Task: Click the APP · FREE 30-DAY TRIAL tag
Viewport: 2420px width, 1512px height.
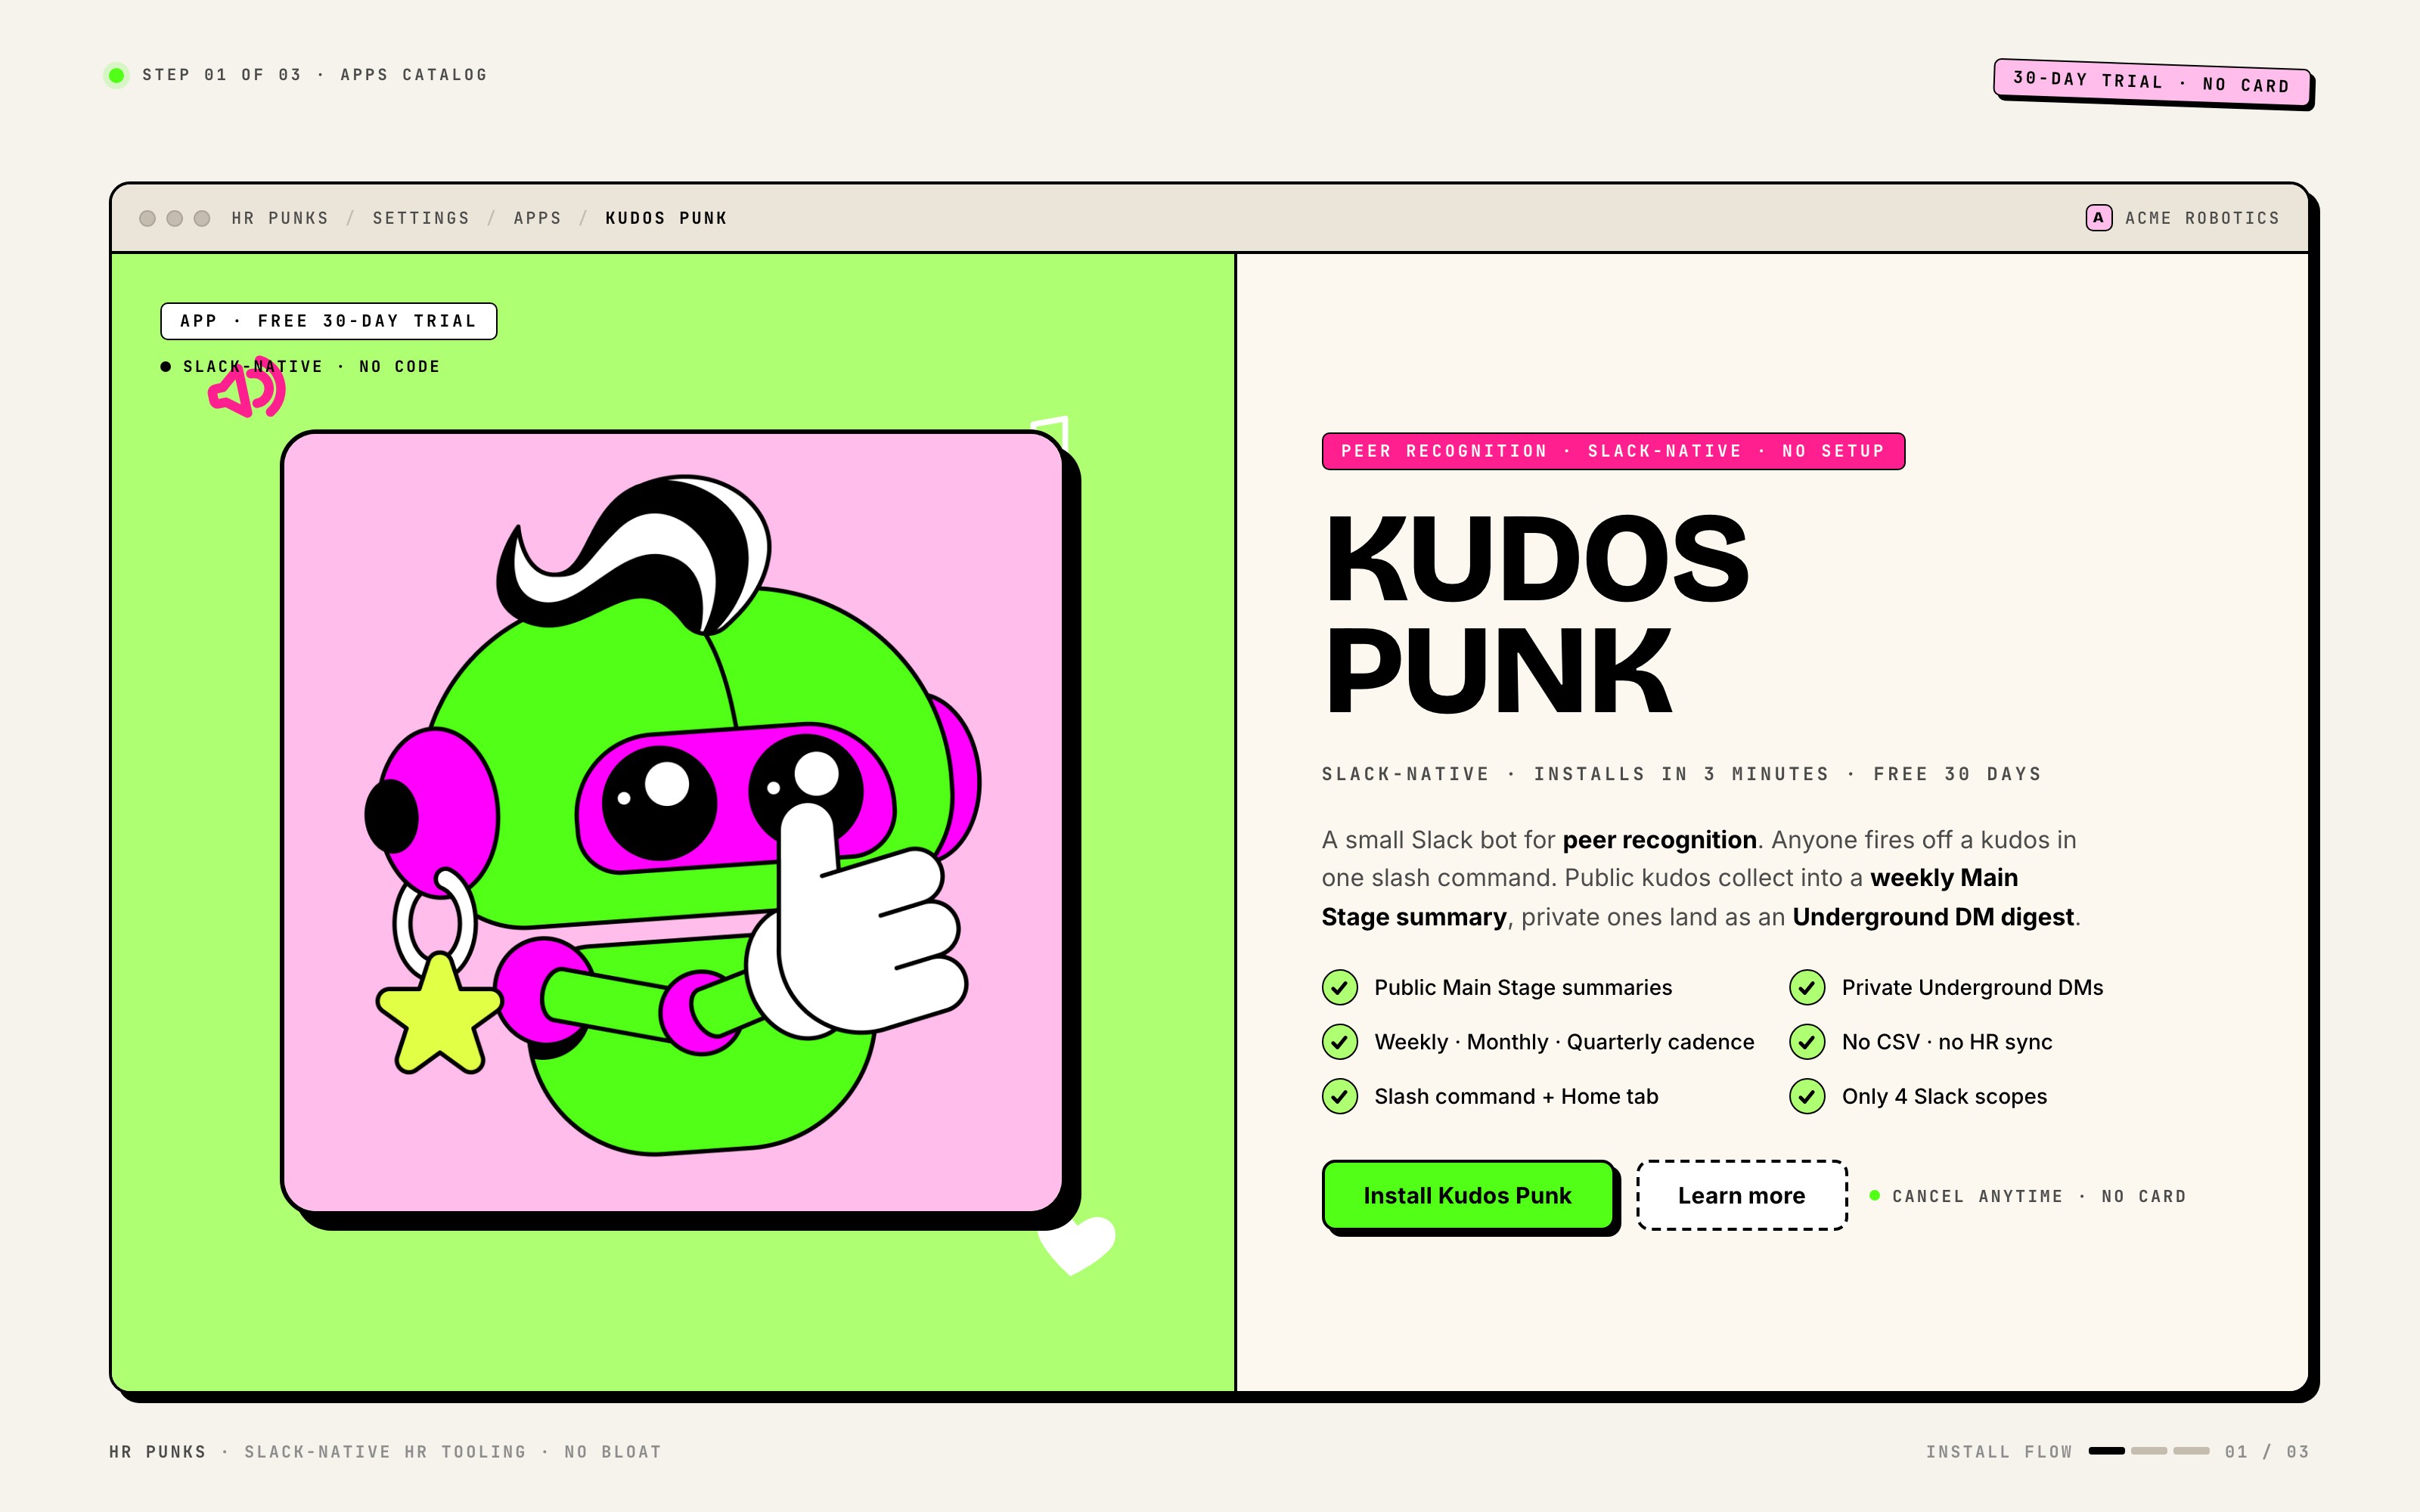Action: point(329,321)
